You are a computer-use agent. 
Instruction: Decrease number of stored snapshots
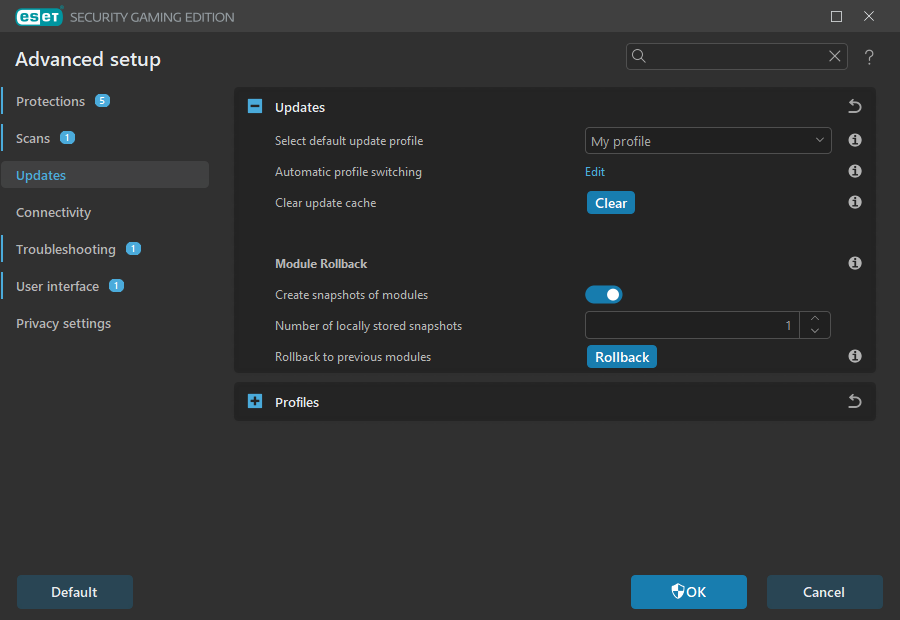[x=814, y=331]
